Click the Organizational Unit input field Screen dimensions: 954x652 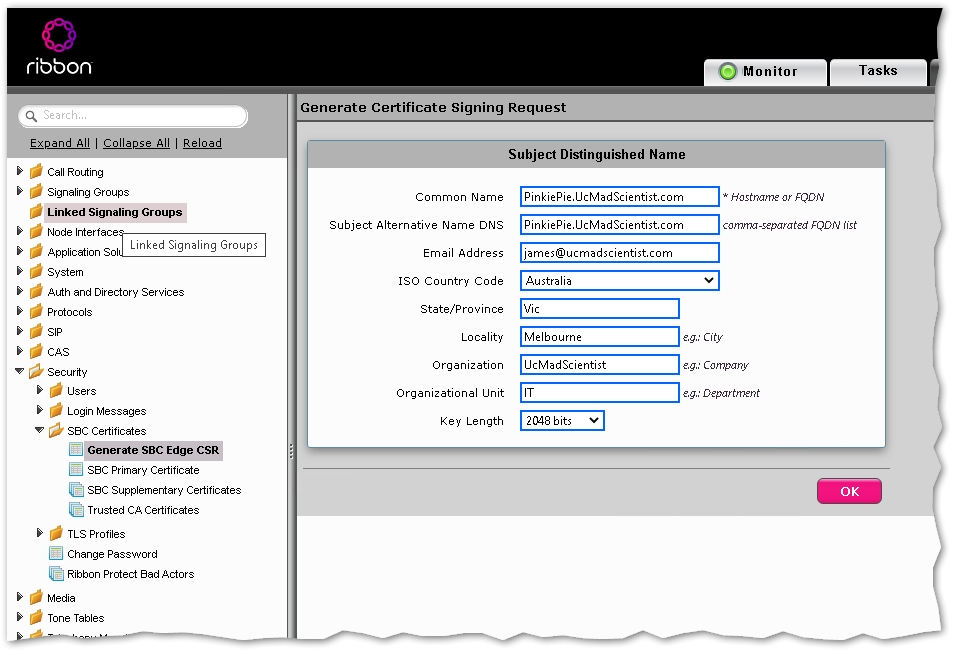[x=599, y=392]
